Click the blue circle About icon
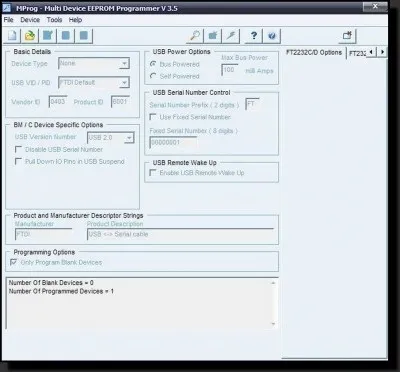Screen dimensions: 400x372 (x=272, y=36)
